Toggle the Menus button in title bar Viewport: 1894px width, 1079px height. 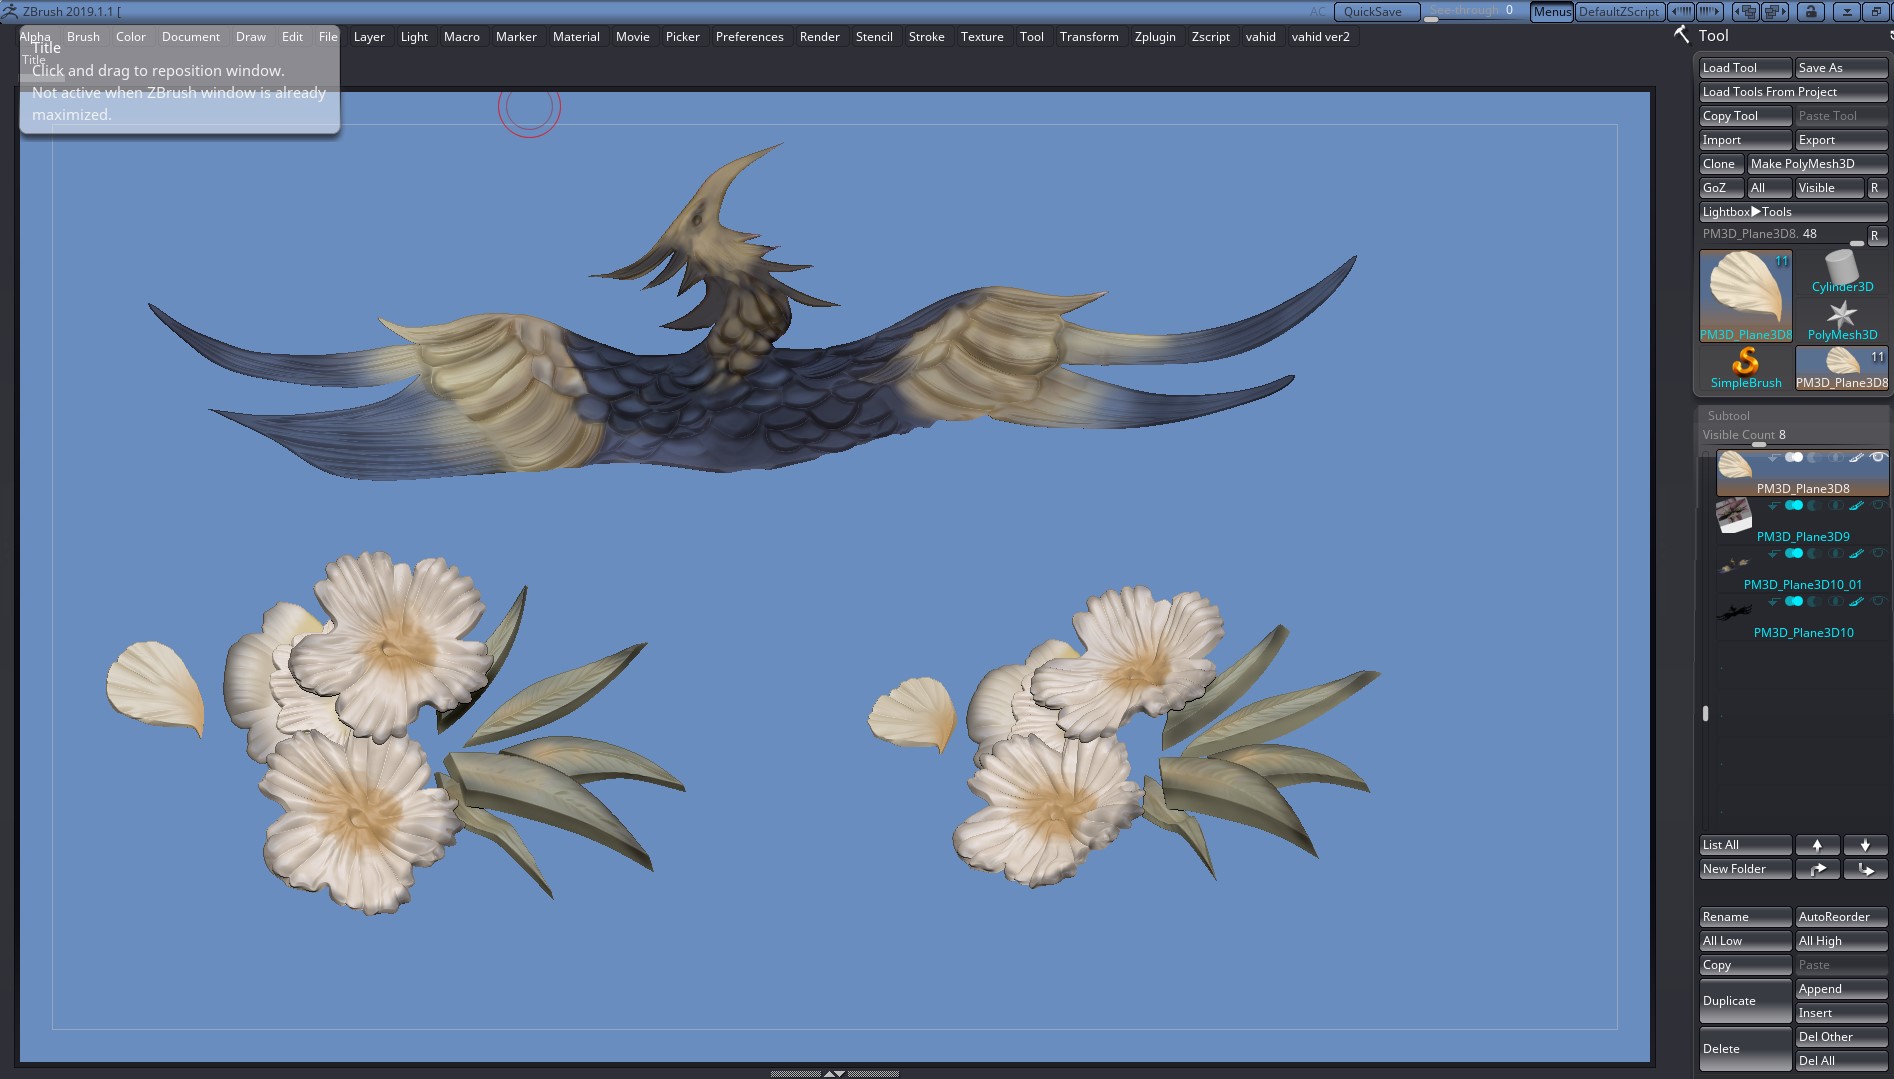(x=1552, y=11)
